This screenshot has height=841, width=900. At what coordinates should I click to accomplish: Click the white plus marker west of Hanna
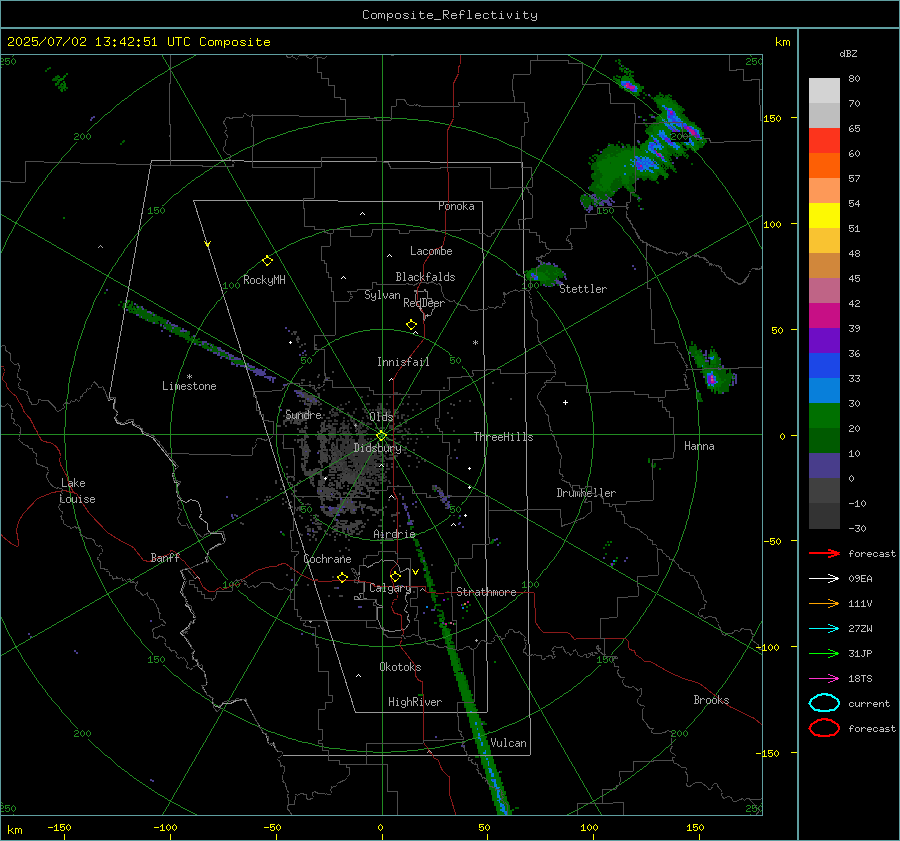[565, 402]
